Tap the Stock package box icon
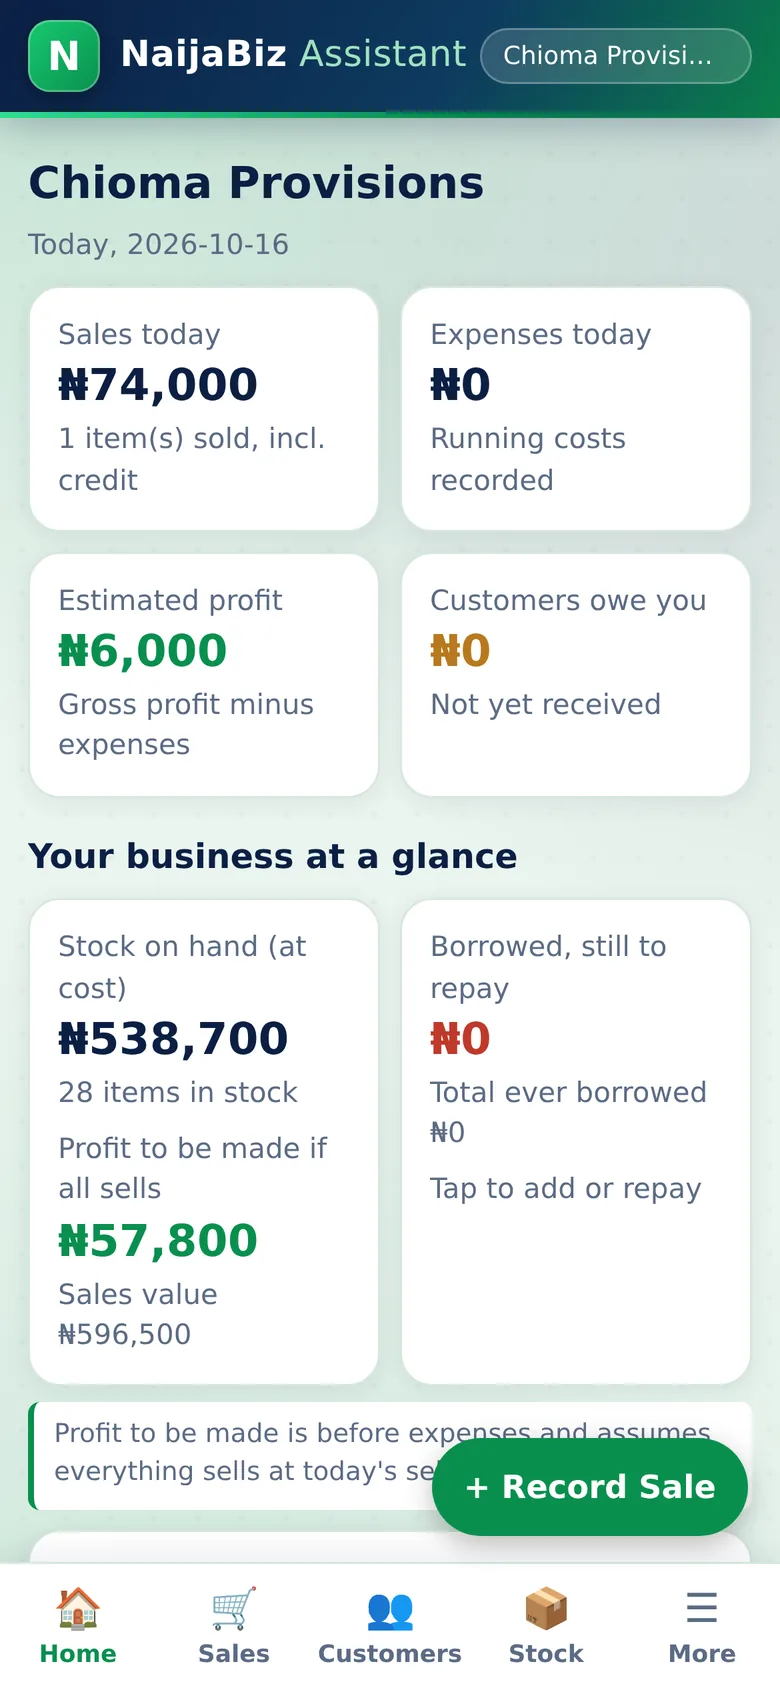Screen dimensions: 780x1688 (x=546, y=1609)
